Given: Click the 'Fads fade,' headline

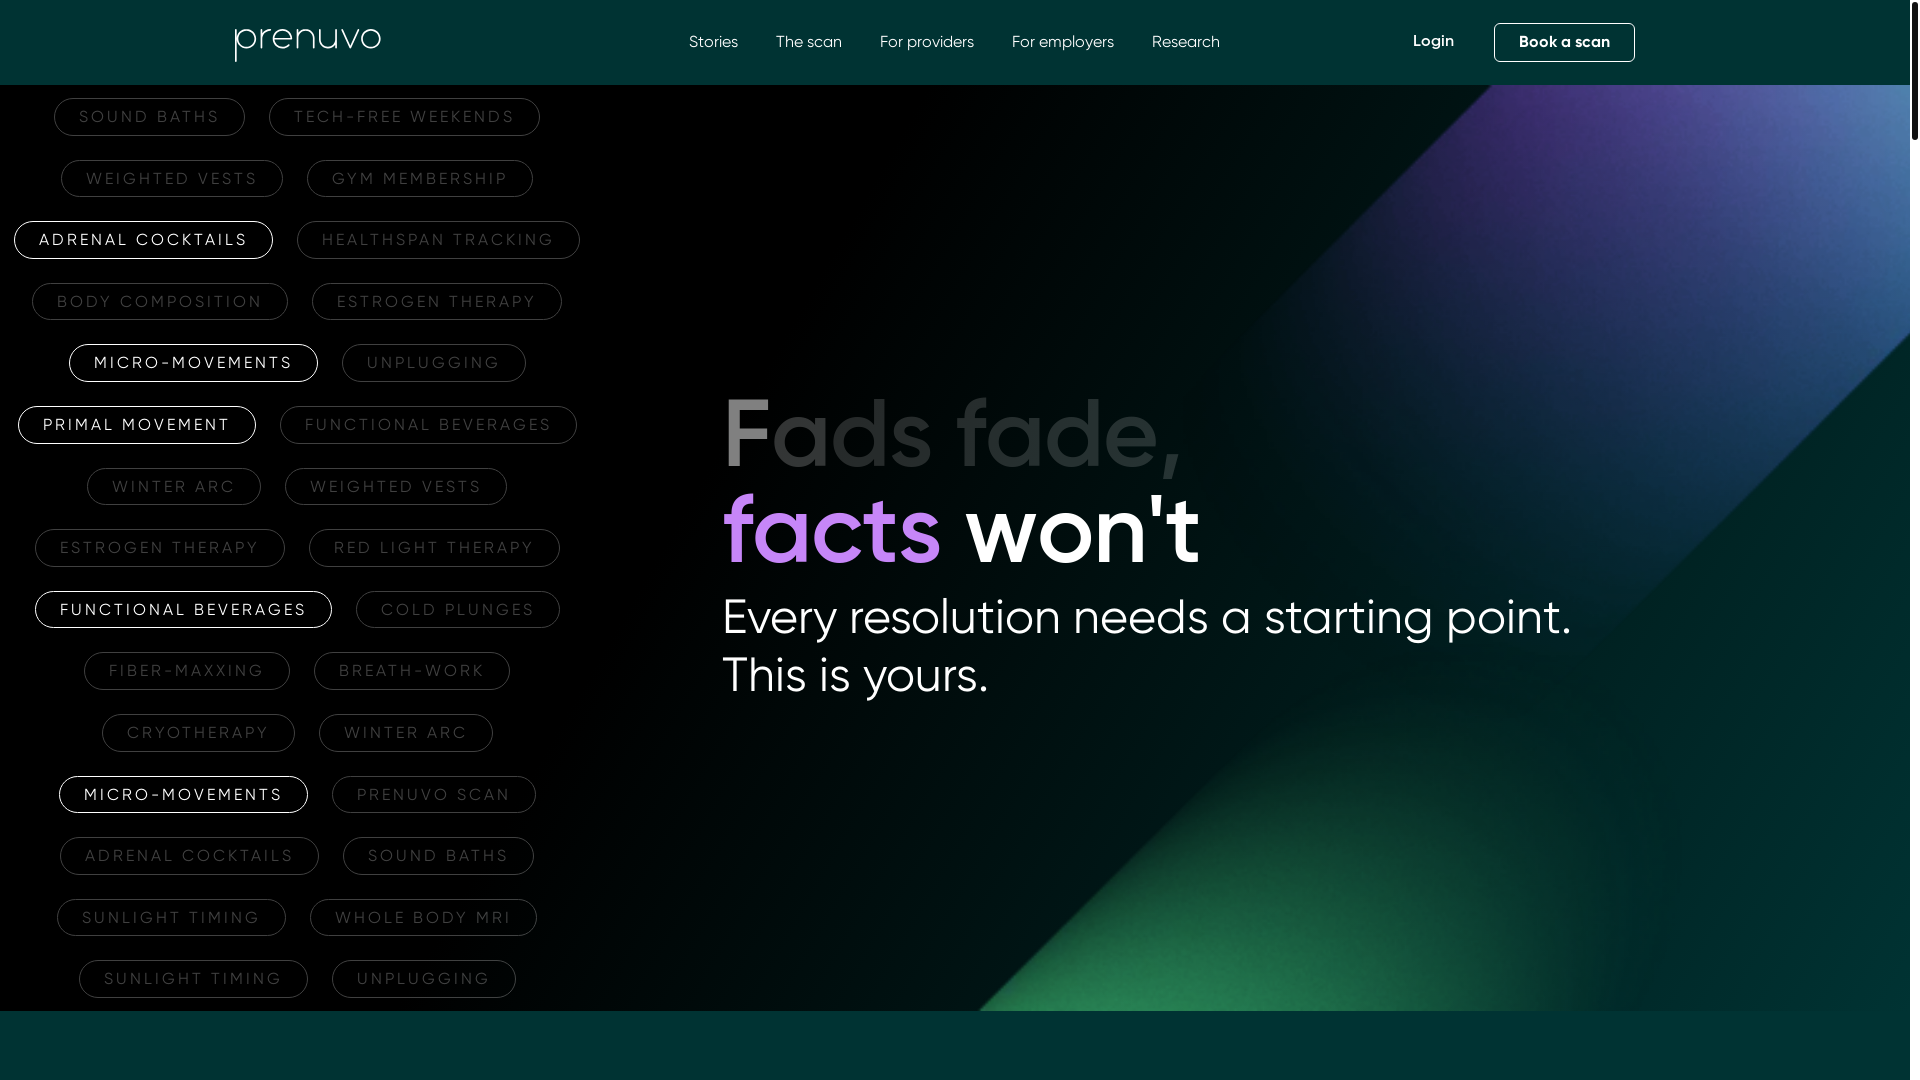Looking at the screenshot, I should [x=951, y=434].
